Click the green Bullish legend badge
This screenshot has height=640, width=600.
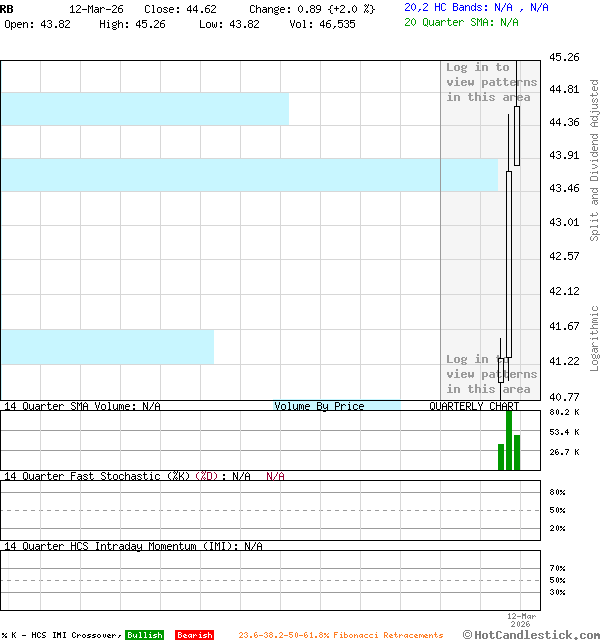[144, 635]
